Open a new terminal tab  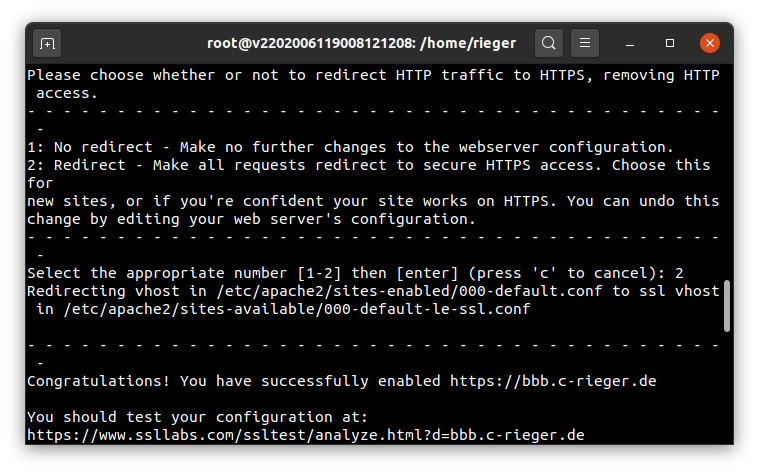pyautogui.click(x=47, y=44)
